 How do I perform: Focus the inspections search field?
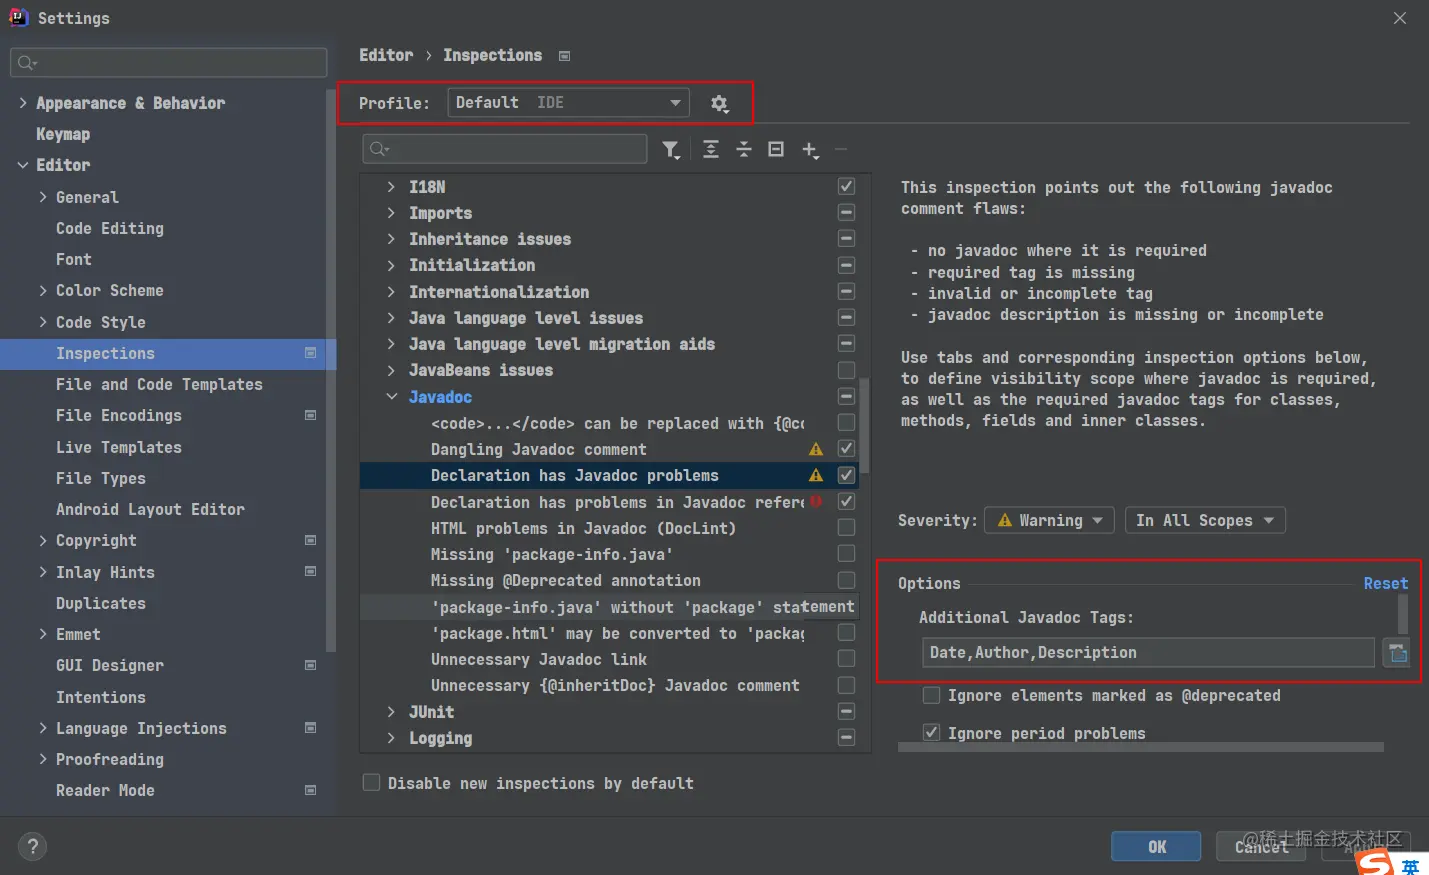[x=504, y=149]
